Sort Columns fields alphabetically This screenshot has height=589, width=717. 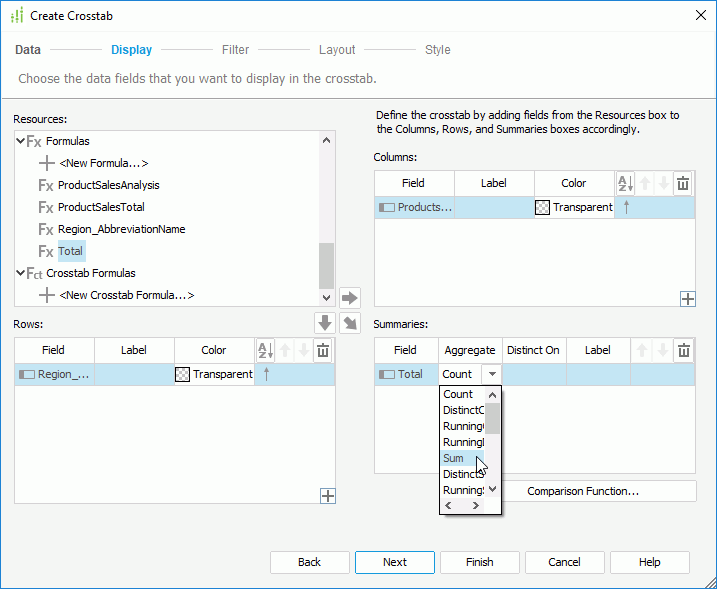tap(625, 183)
